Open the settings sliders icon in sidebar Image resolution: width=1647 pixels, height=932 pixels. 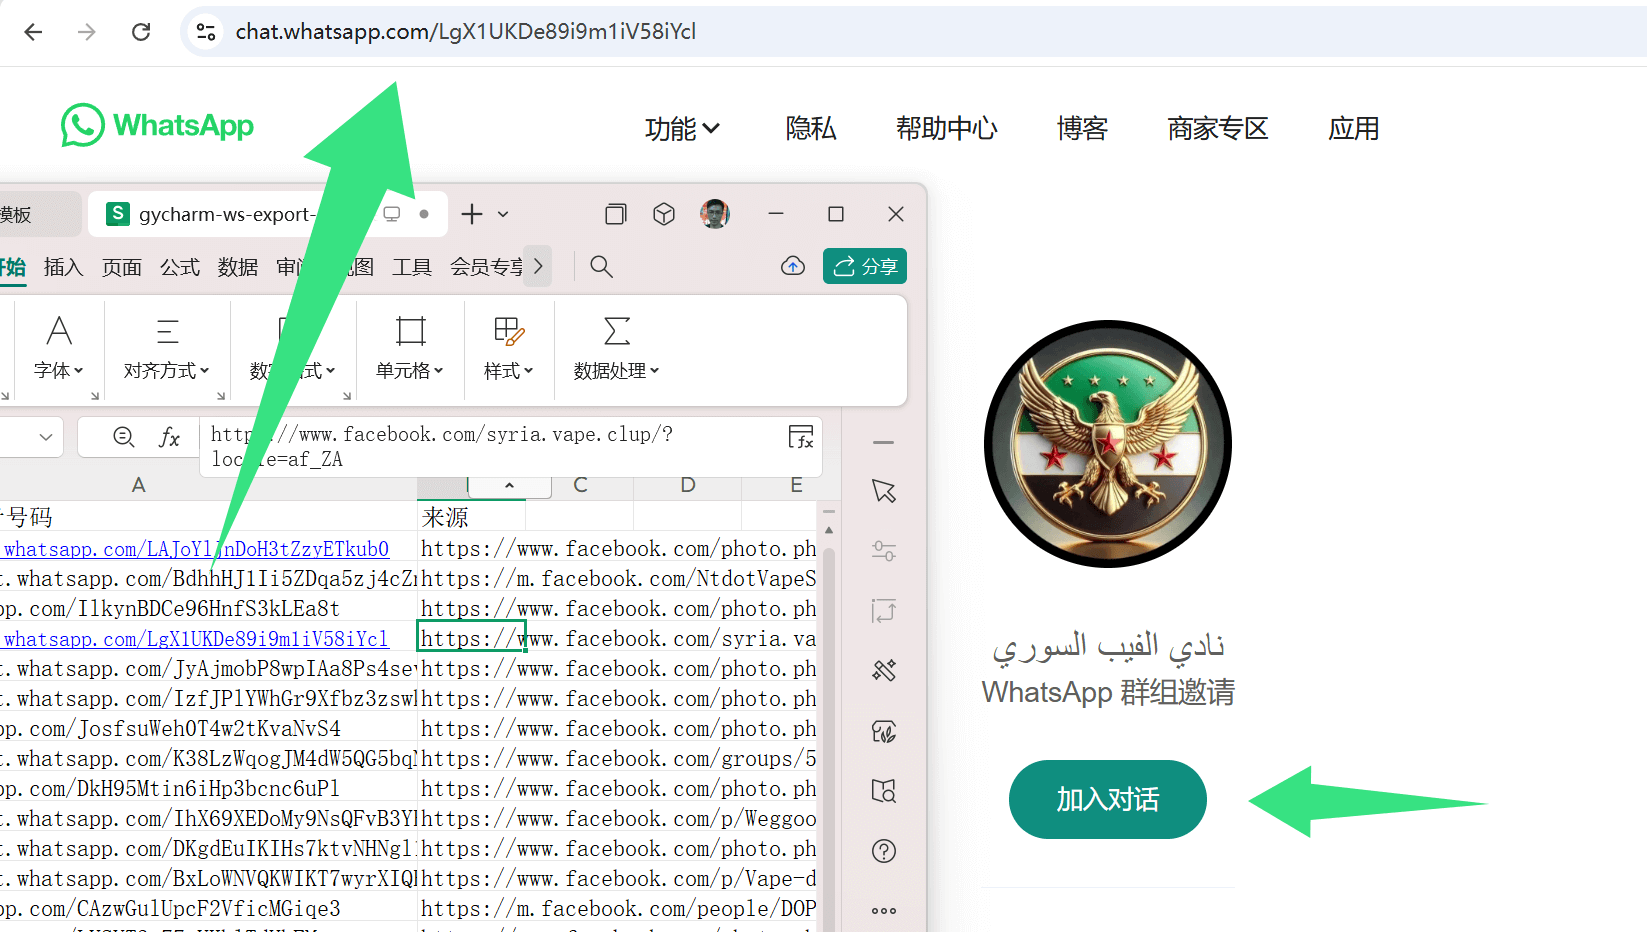[883, 551]
